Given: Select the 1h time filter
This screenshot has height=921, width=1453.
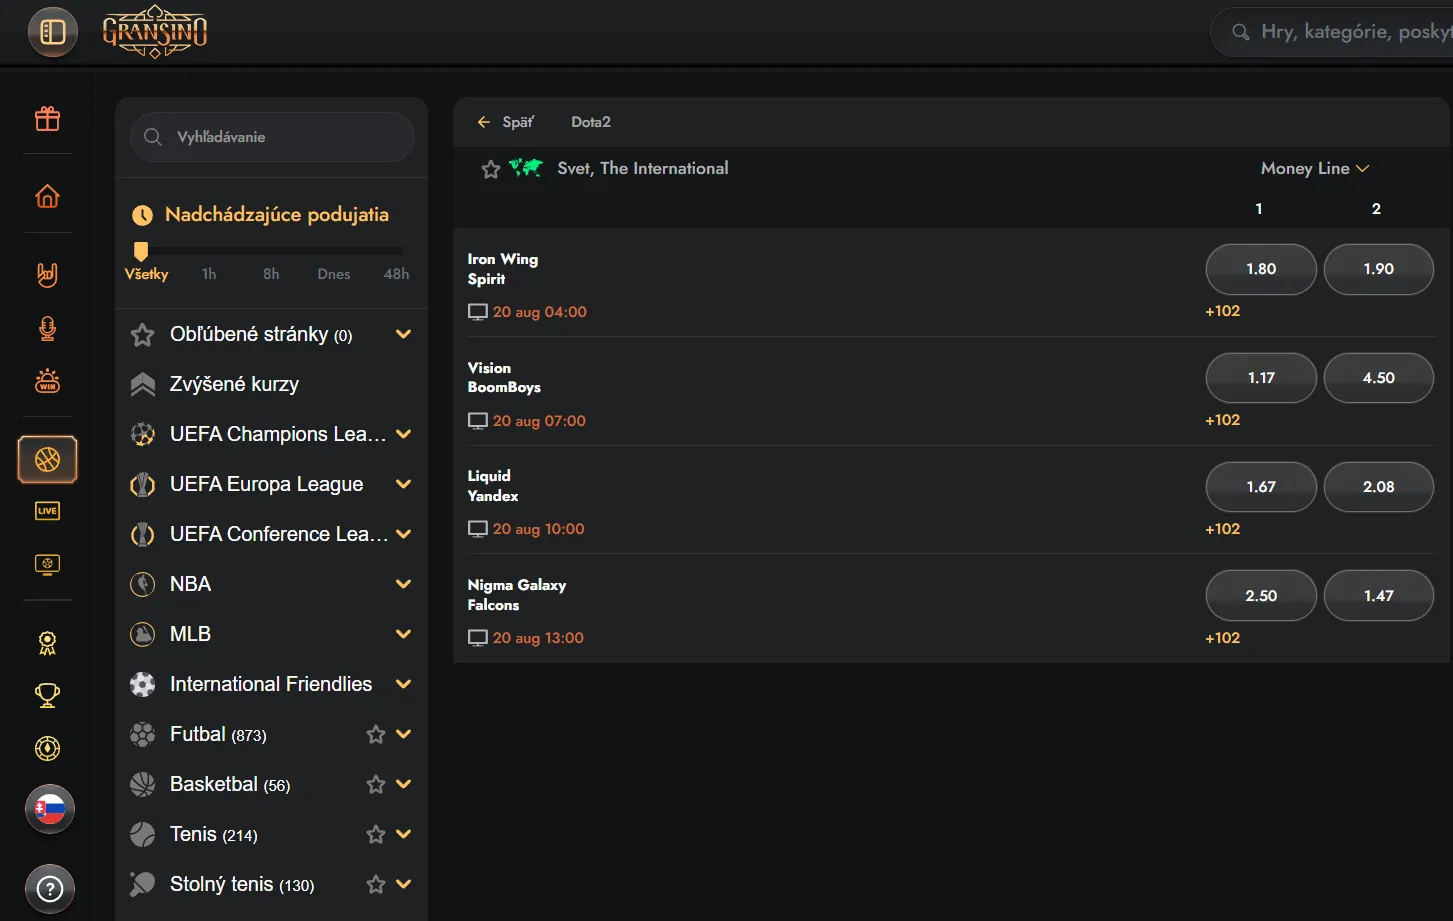Looking at the screenshot, I should point(209,274).
